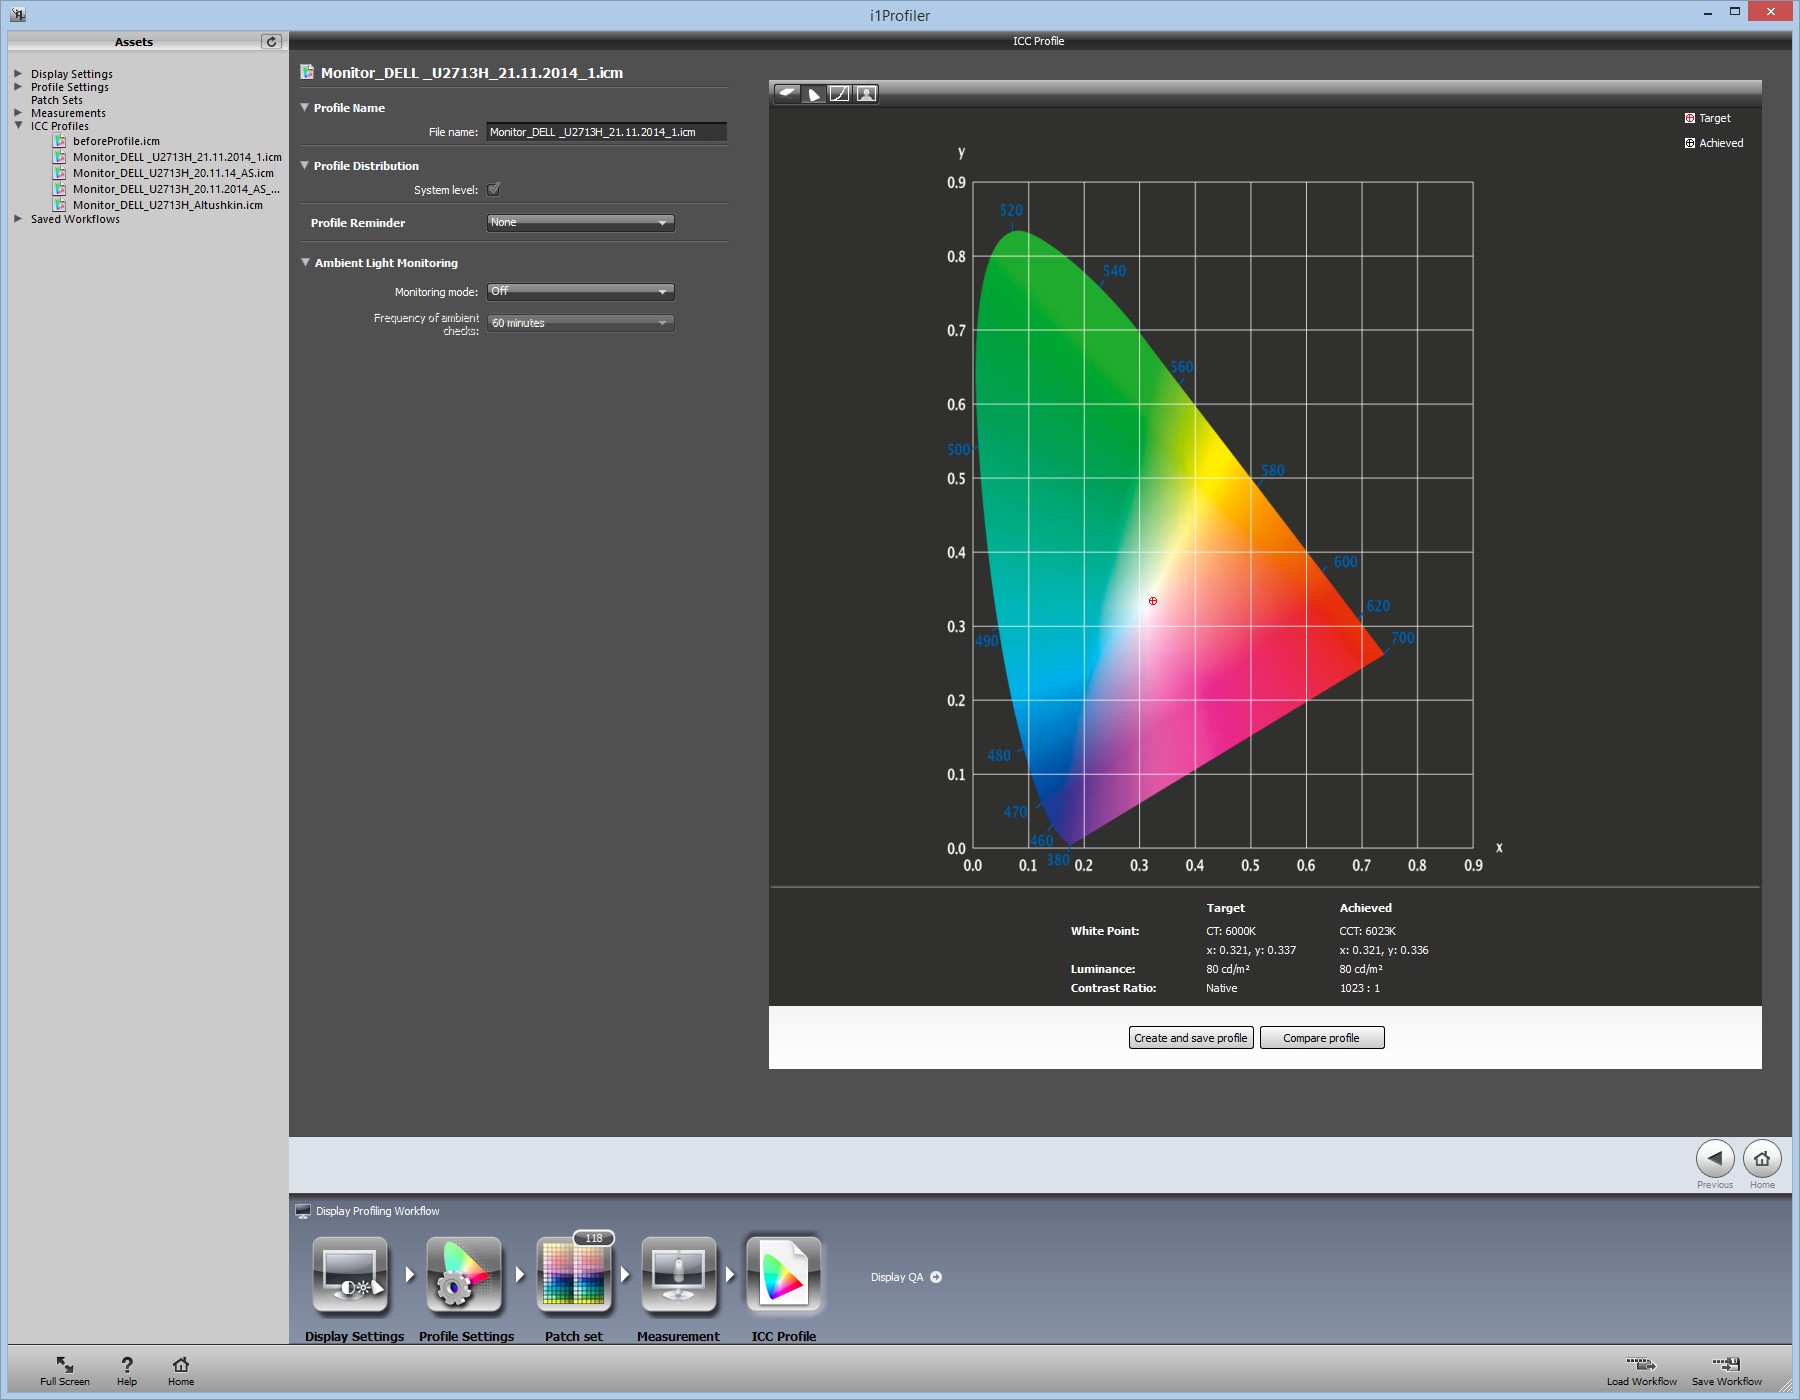Open the Profile Reminder dropdown

(581, 222)
